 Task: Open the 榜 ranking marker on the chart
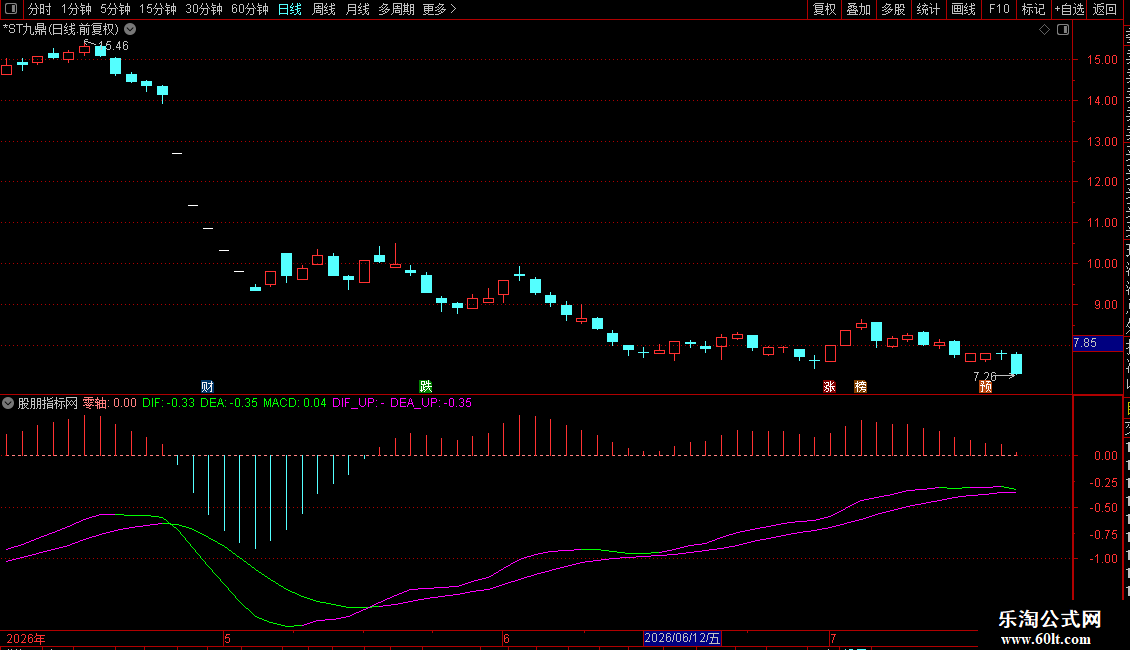pos(860,387)
